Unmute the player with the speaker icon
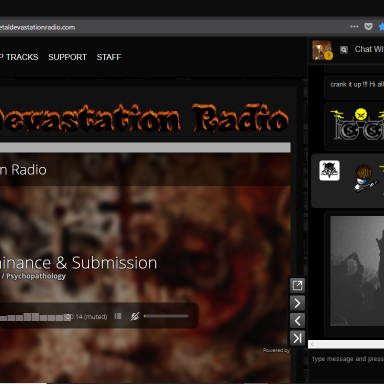384x384 pixels. (x=135, y=316)
